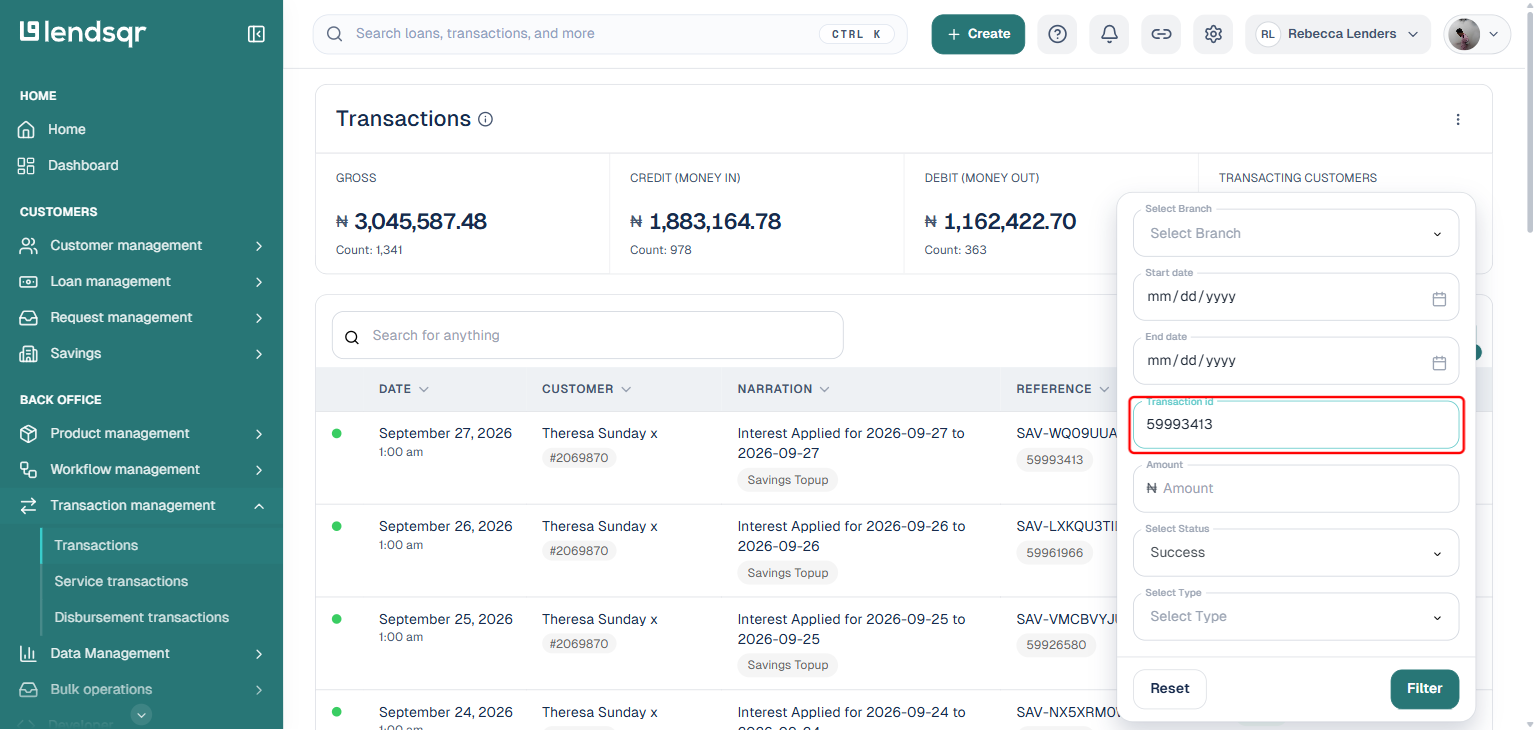
Task: Click the search magnifier in top search bar
Action: pos(335,34)
